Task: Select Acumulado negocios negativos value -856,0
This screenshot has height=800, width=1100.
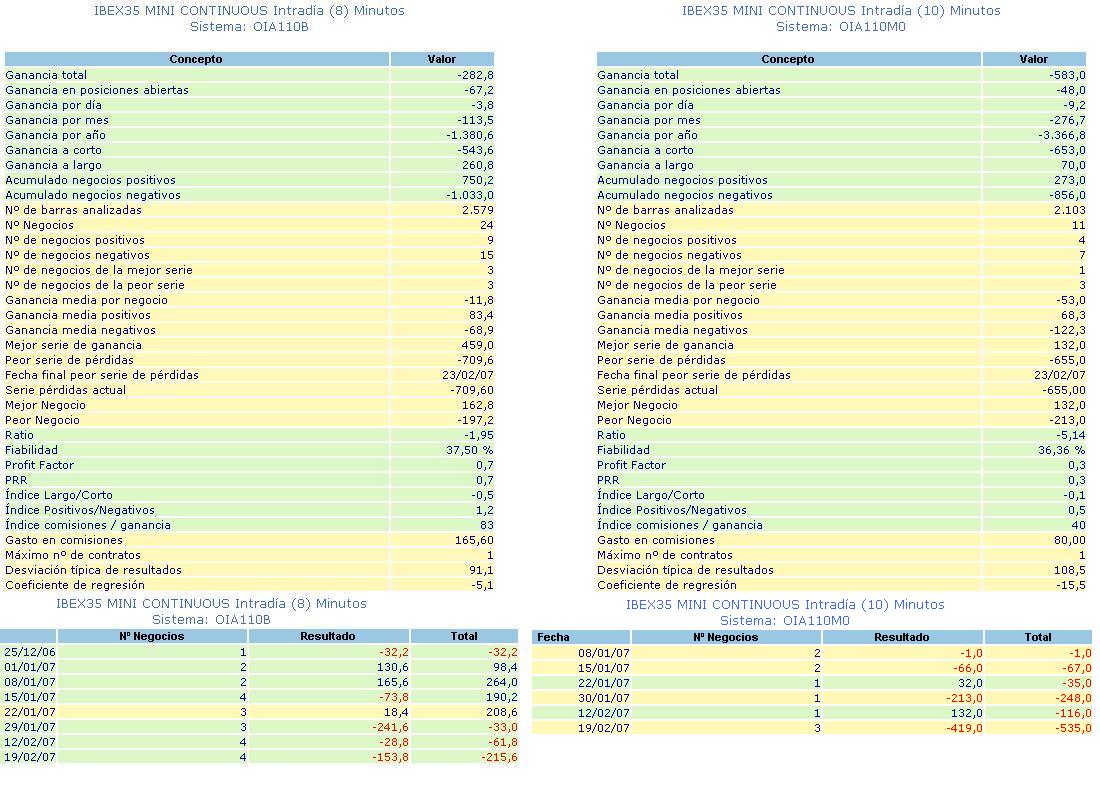Action: tap(1067, 195)
